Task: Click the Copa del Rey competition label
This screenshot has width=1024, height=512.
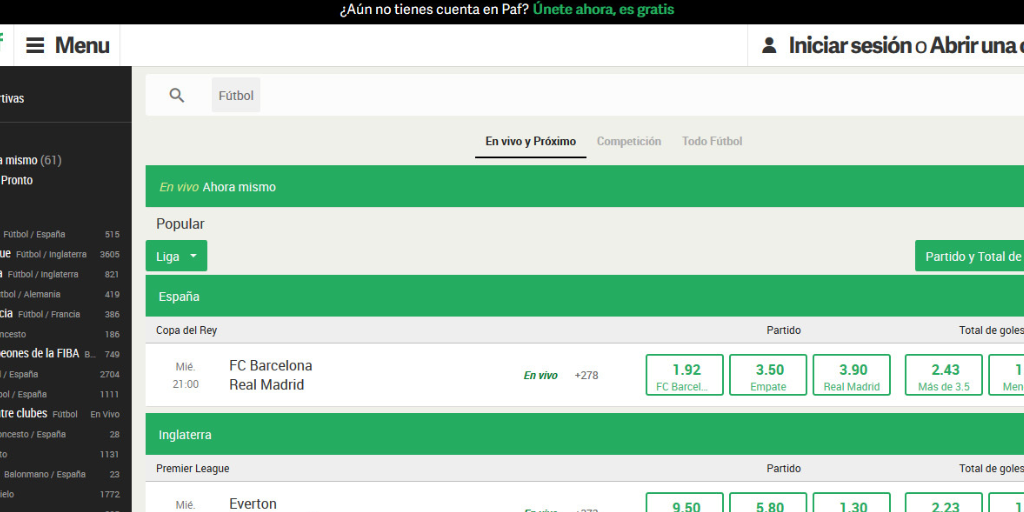Action: pyautogui.click(x=186, y=330)
